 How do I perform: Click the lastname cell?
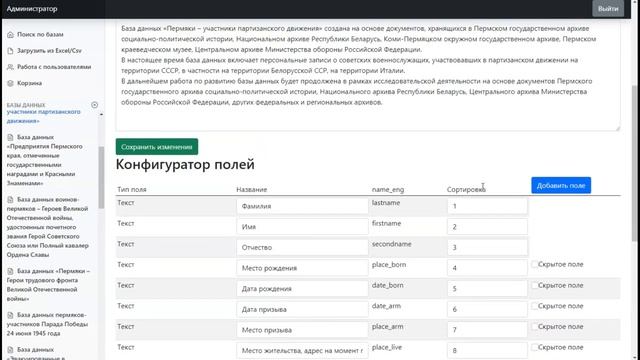[x=386, y=203]
